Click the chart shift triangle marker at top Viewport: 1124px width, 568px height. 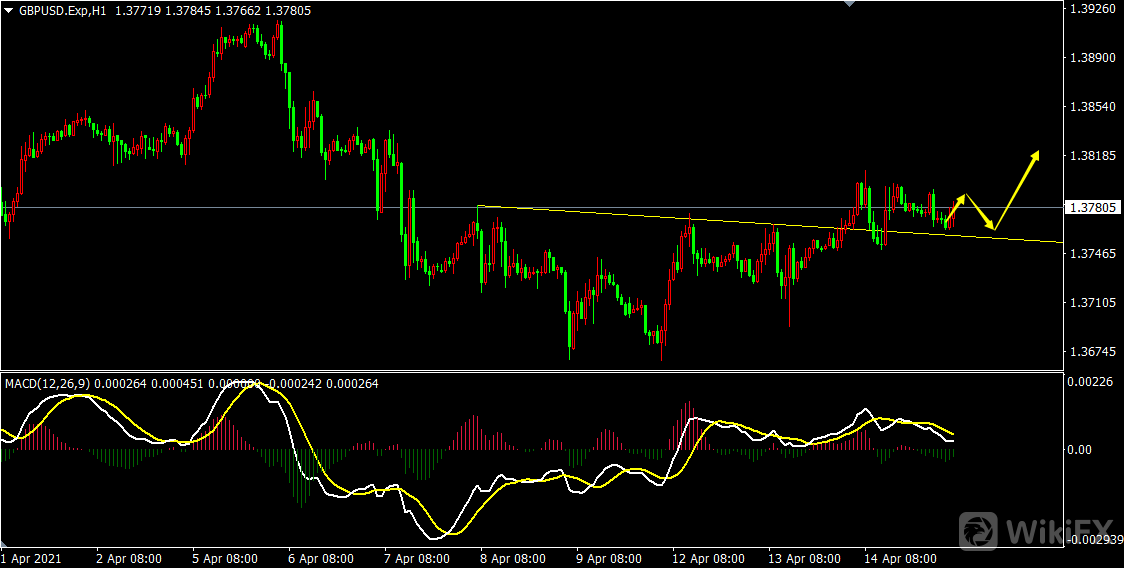(850, 4)
